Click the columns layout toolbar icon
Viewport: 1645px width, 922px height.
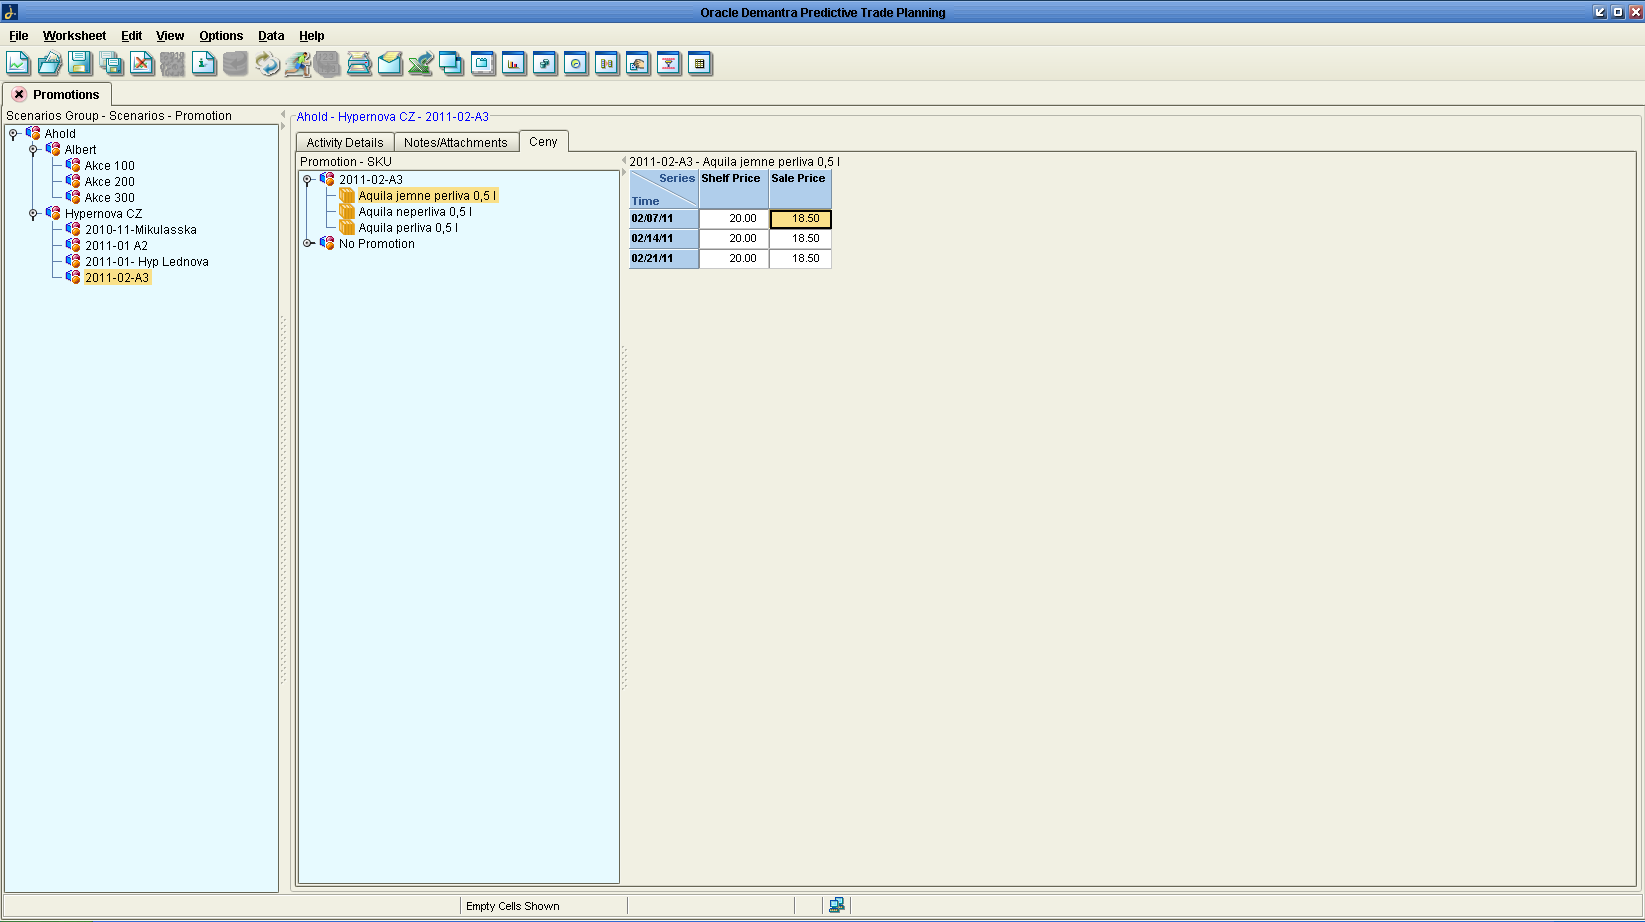pos(607,63)
